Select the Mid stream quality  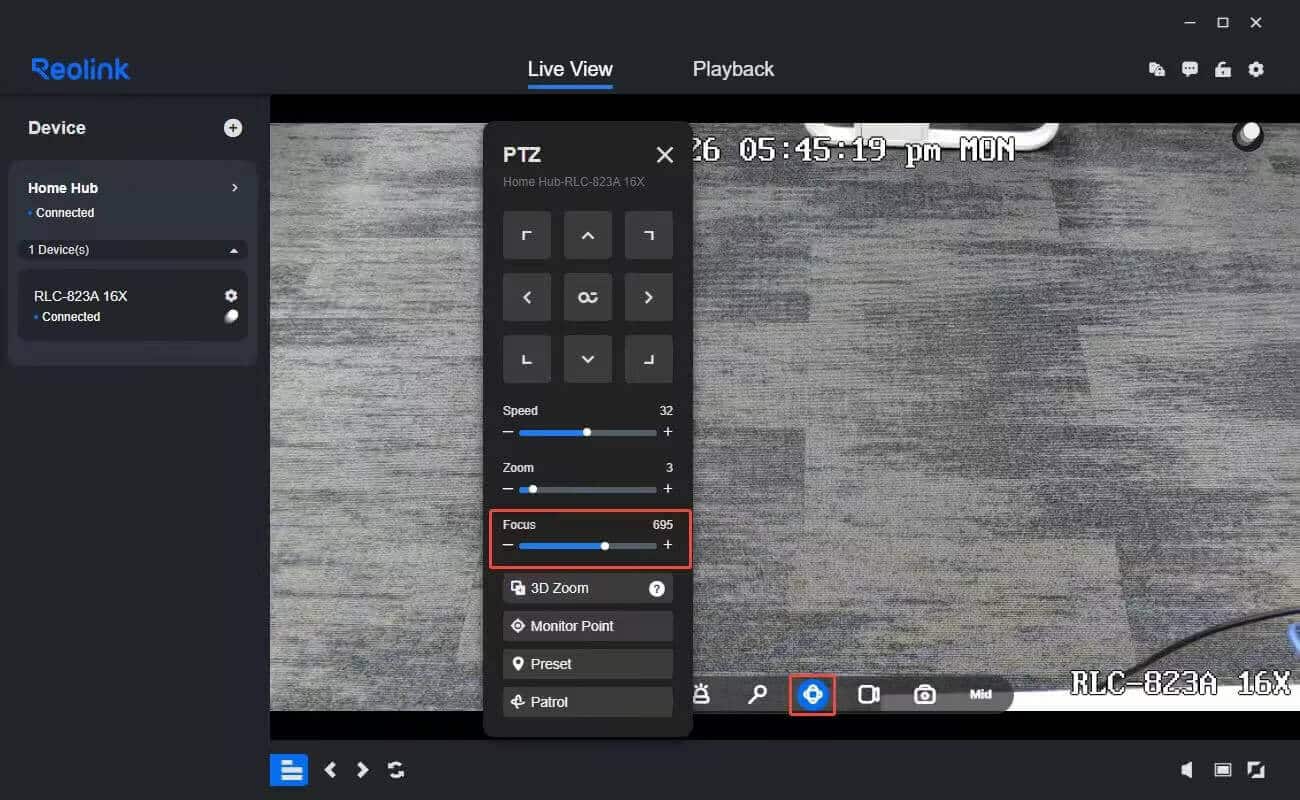coord(981,694)
